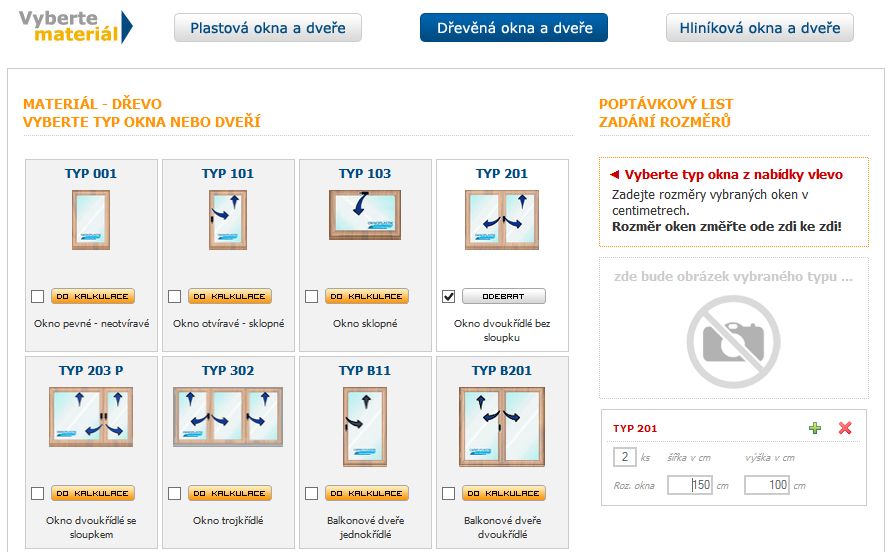Check the TYP 001 checkbox
The image size is (893, 552).
[37, 296]
